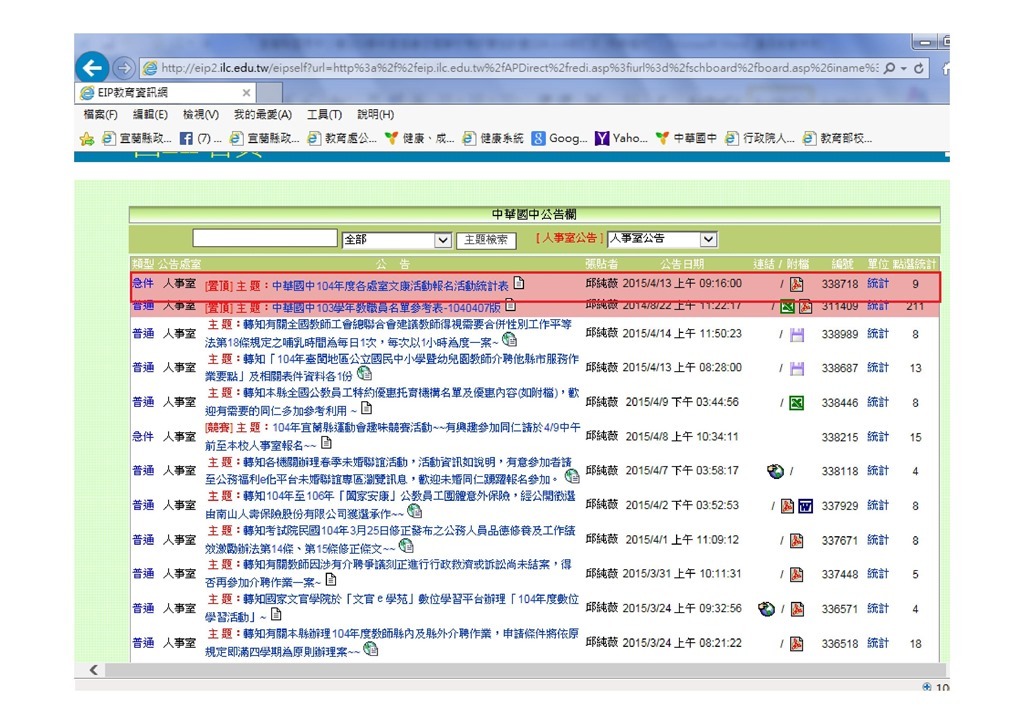This screenshot has height=724, width=1024.
Task: Click 統計 link for announcement 338718
Action: (878, 283)
